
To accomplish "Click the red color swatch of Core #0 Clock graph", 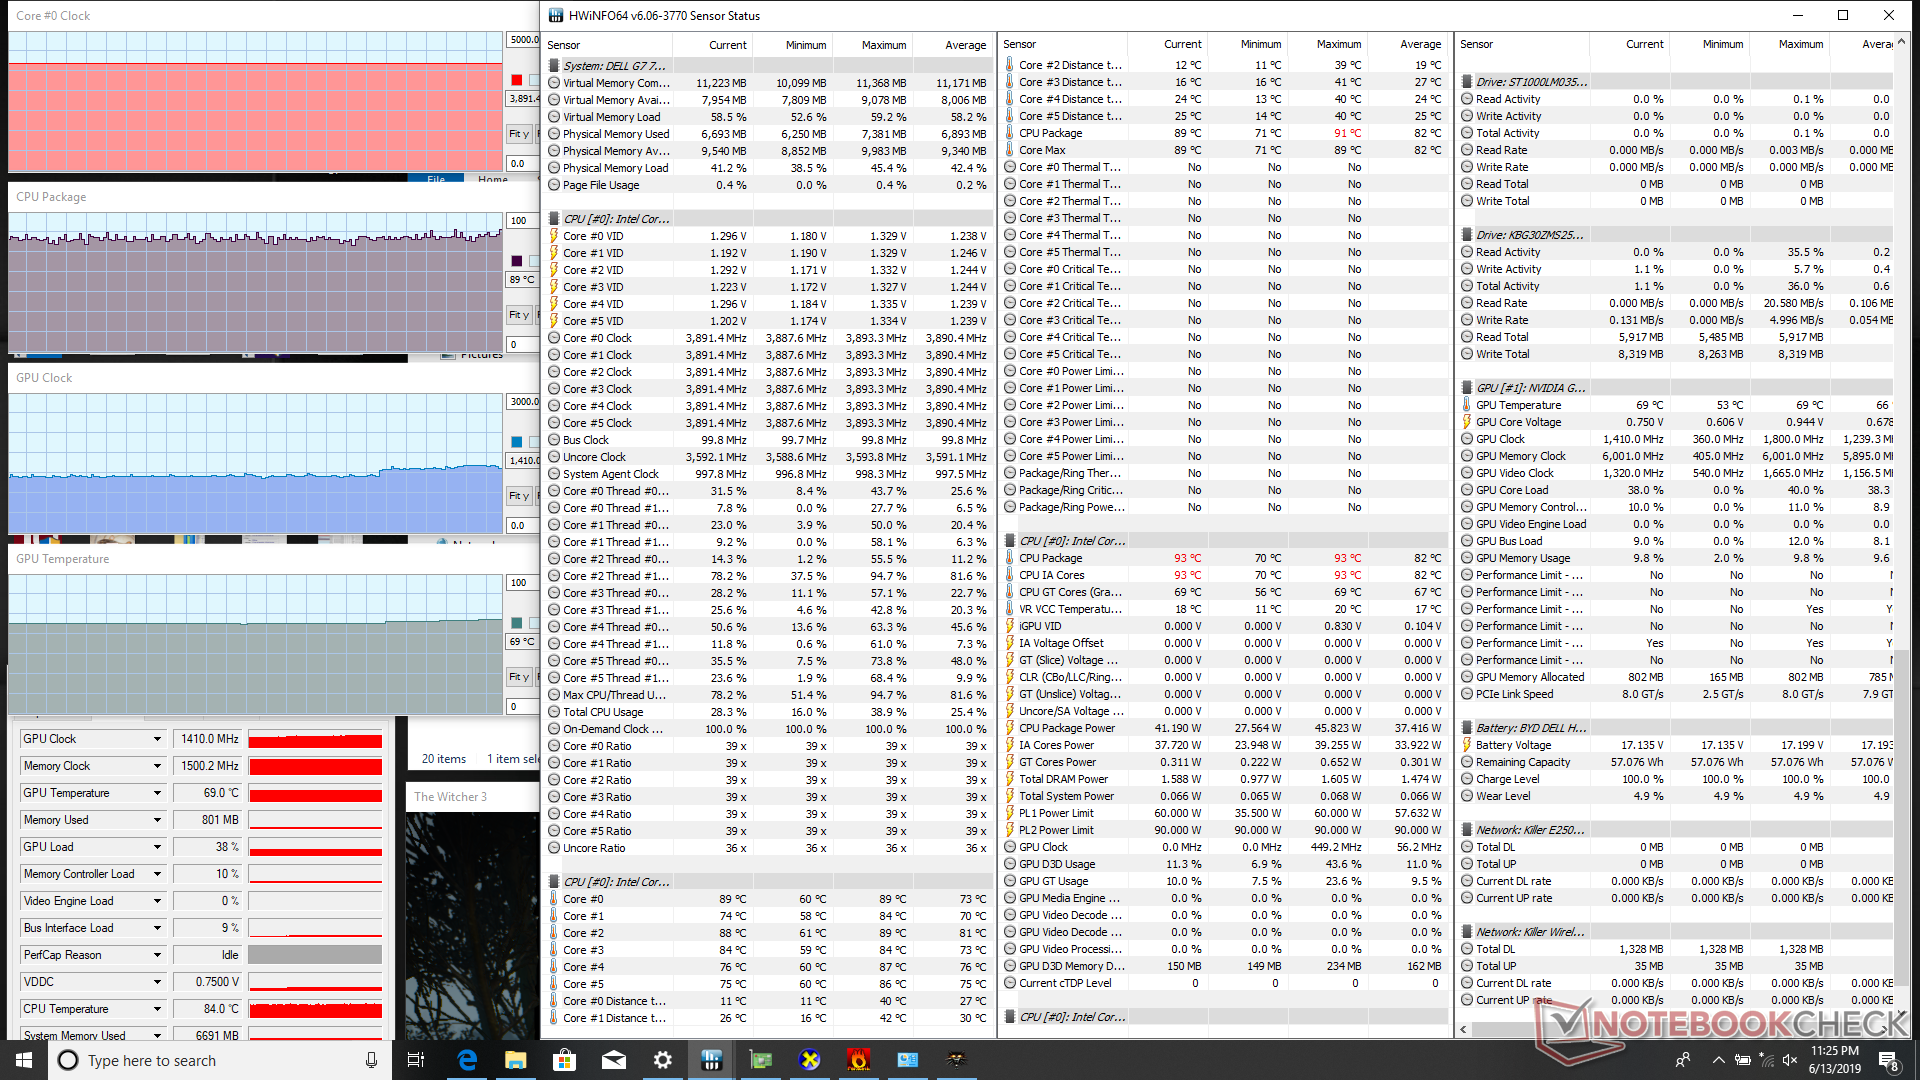I will pos(517,80).
